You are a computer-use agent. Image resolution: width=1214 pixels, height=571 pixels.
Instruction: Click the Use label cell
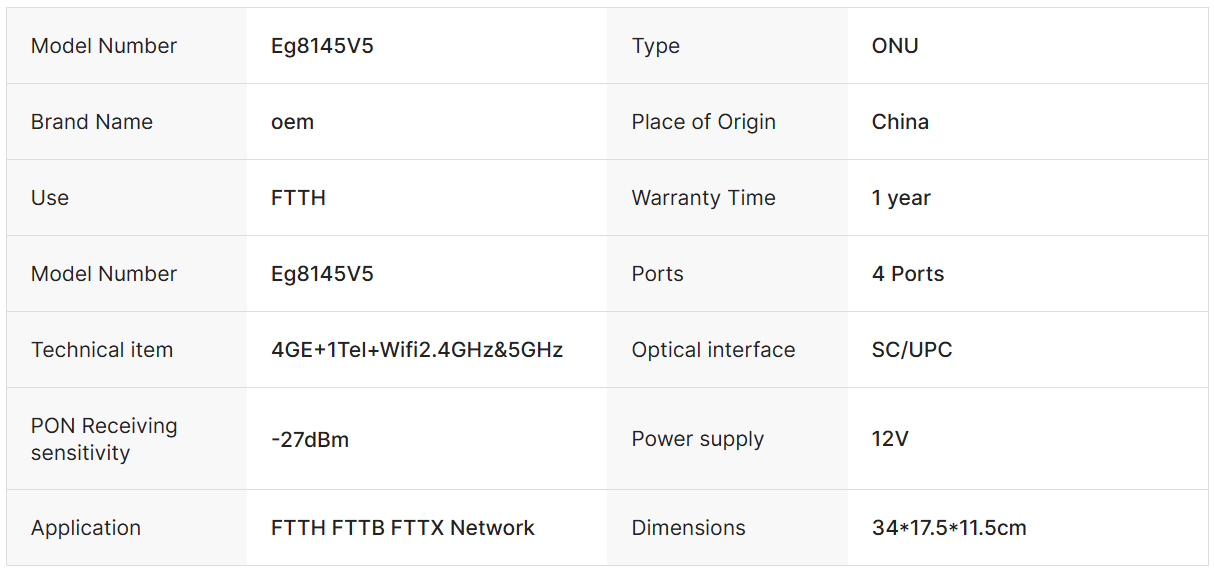[x=50, y=198]
